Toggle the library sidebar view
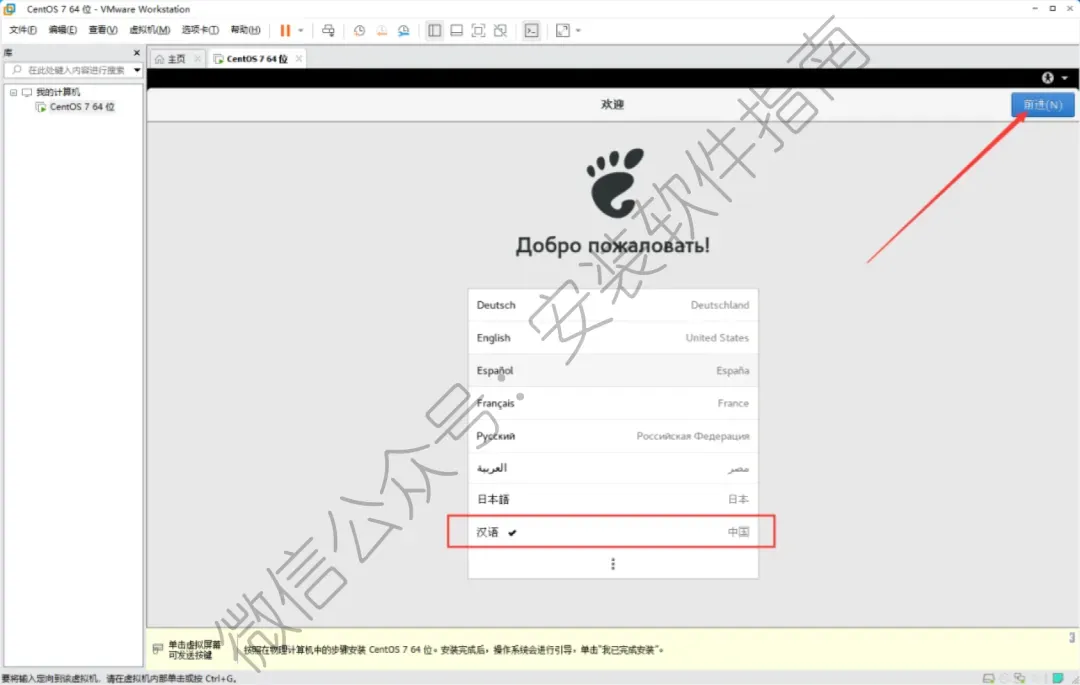Image resolution: width=1080 pixels, height=685 pixels. [x=434, y=30]
